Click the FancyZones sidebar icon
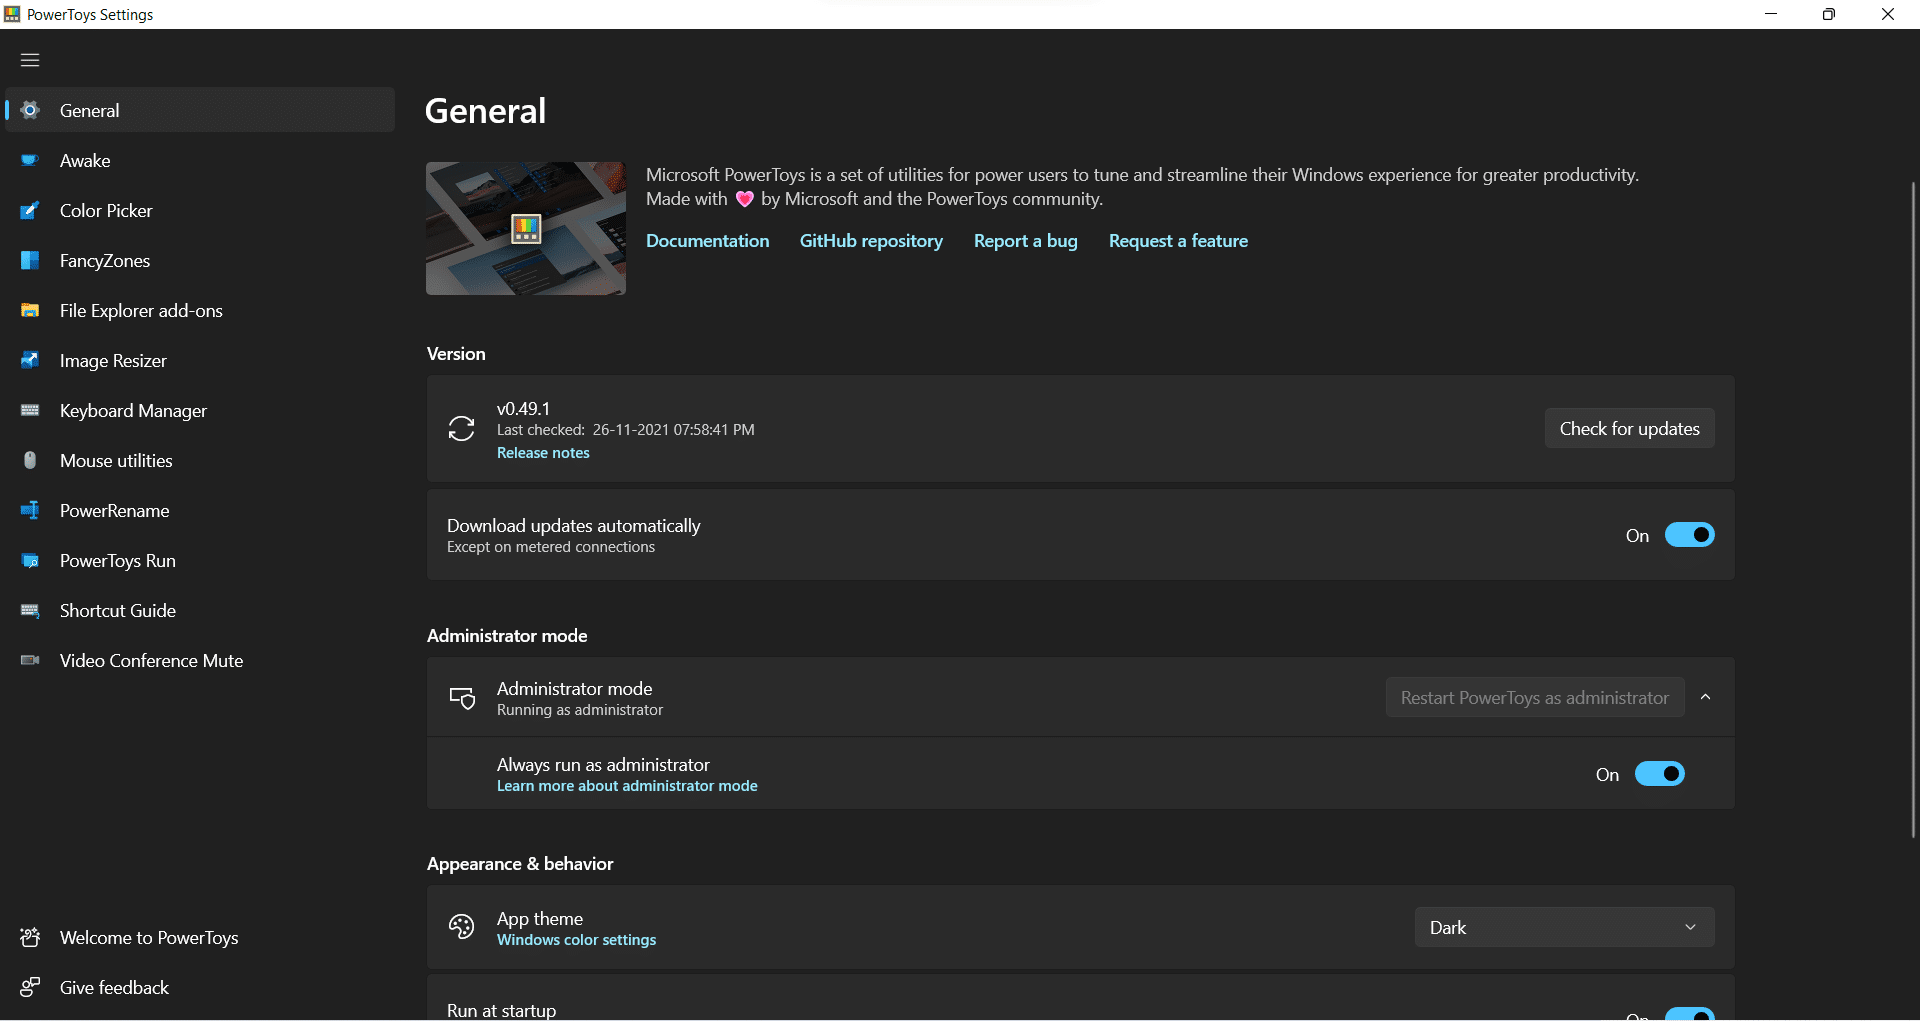 pyautogui.click(x=30, y=261)
